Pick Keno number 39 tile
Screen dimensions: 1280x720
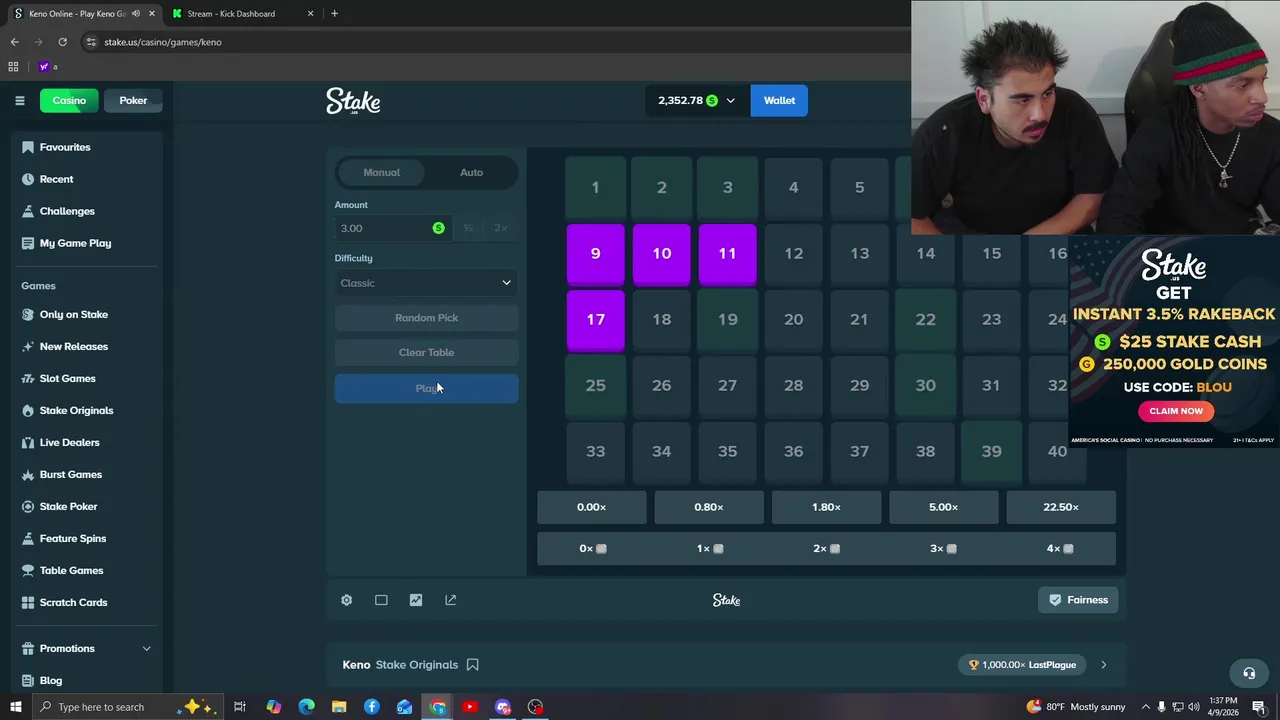point(991,452)
